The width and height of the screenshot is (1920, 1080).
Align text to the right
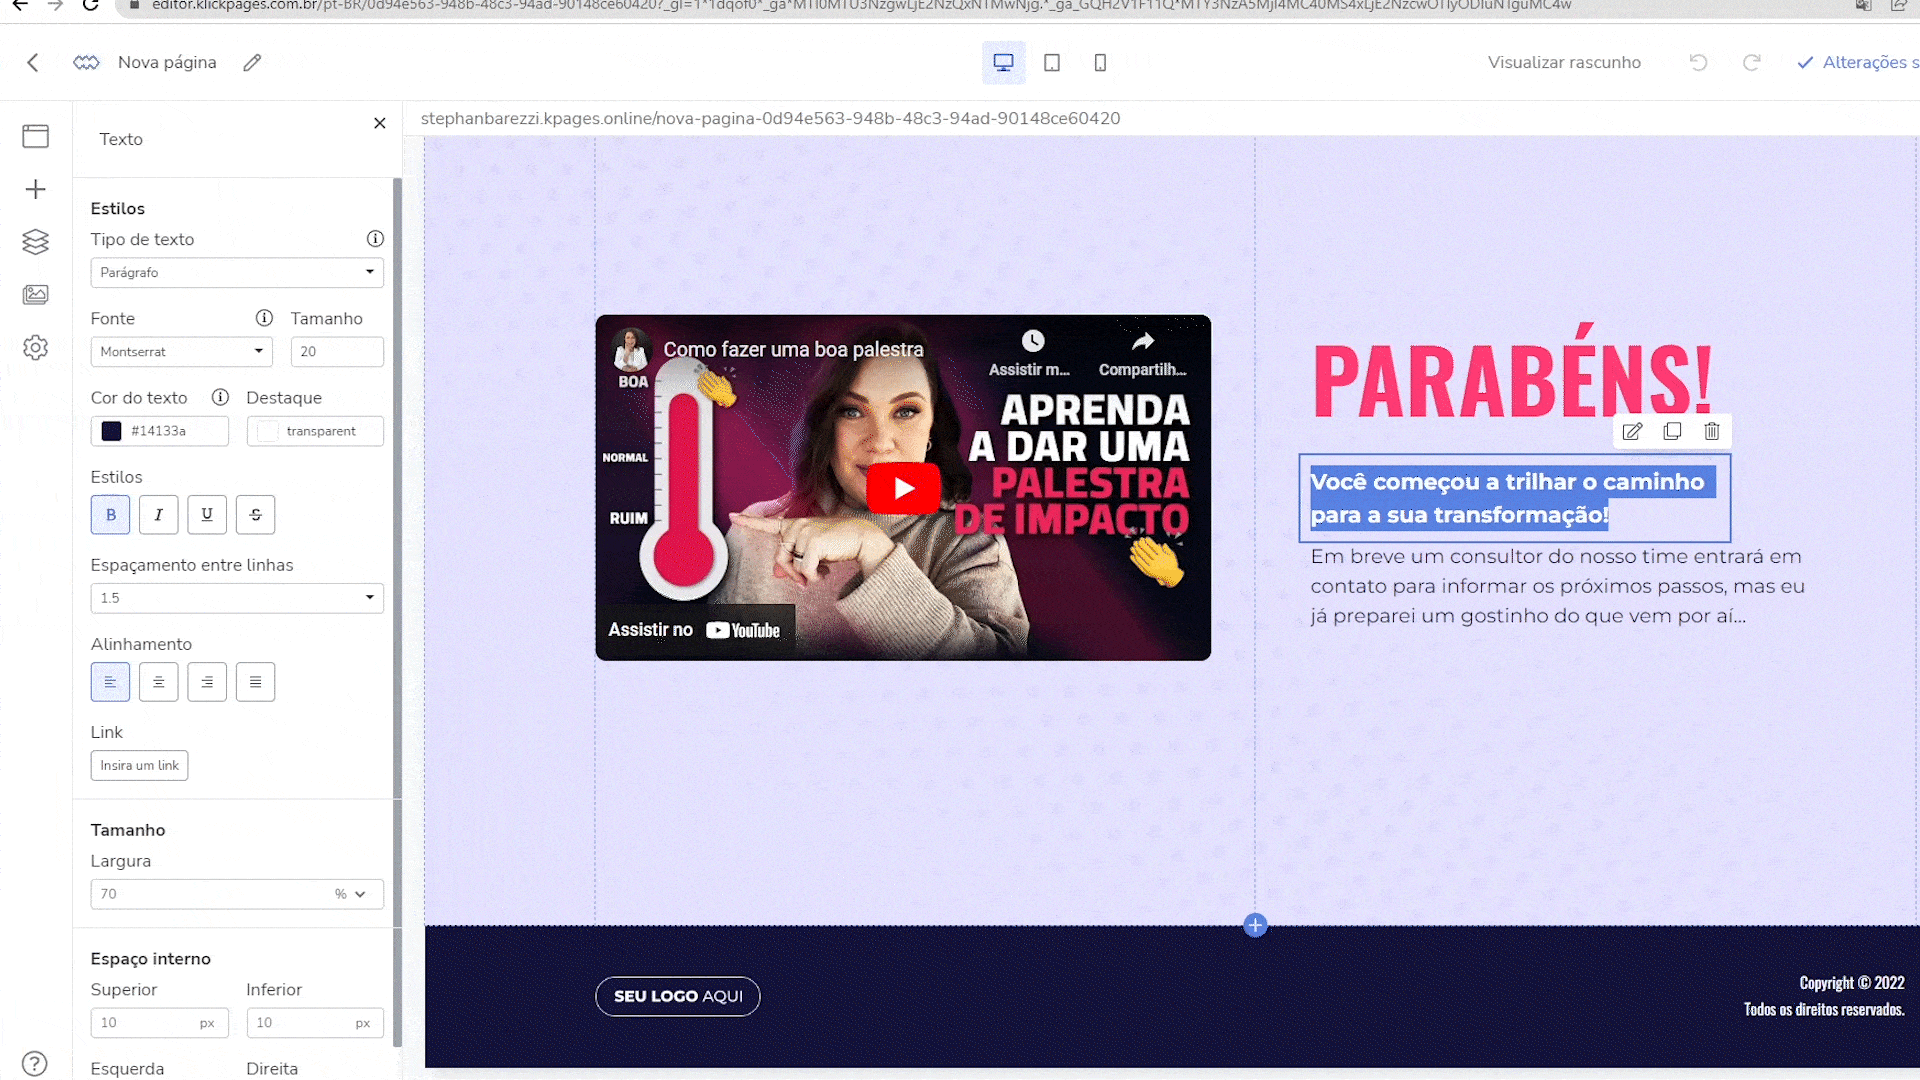point(207,682)
